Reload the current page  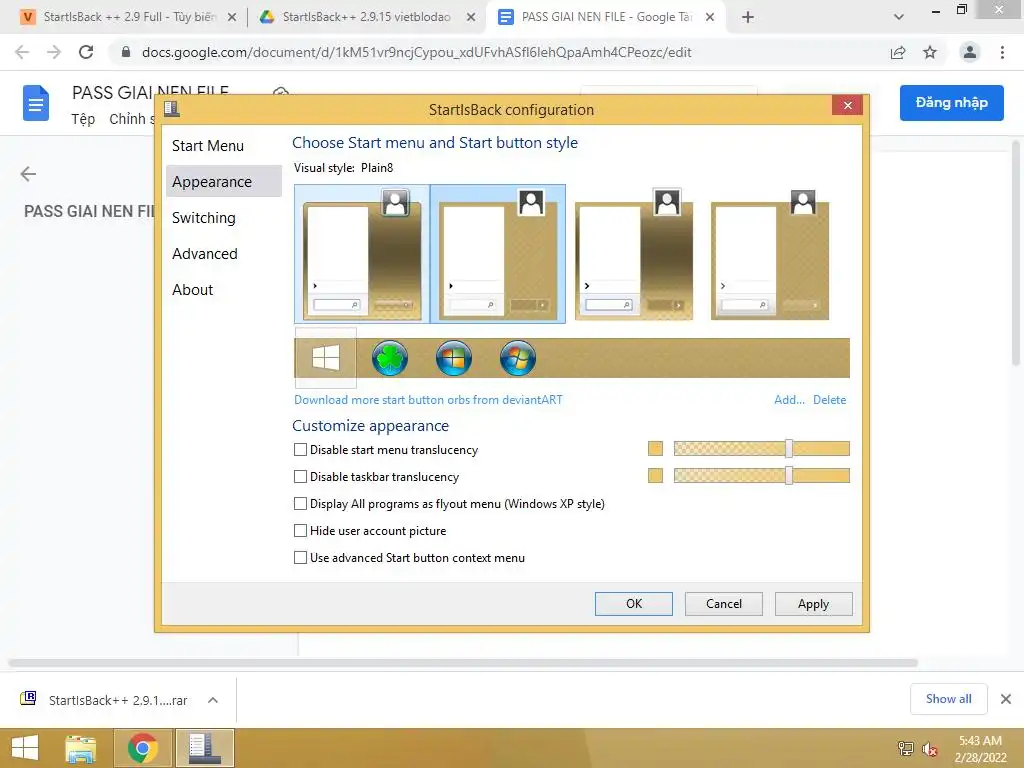click(x=86, y=52)
